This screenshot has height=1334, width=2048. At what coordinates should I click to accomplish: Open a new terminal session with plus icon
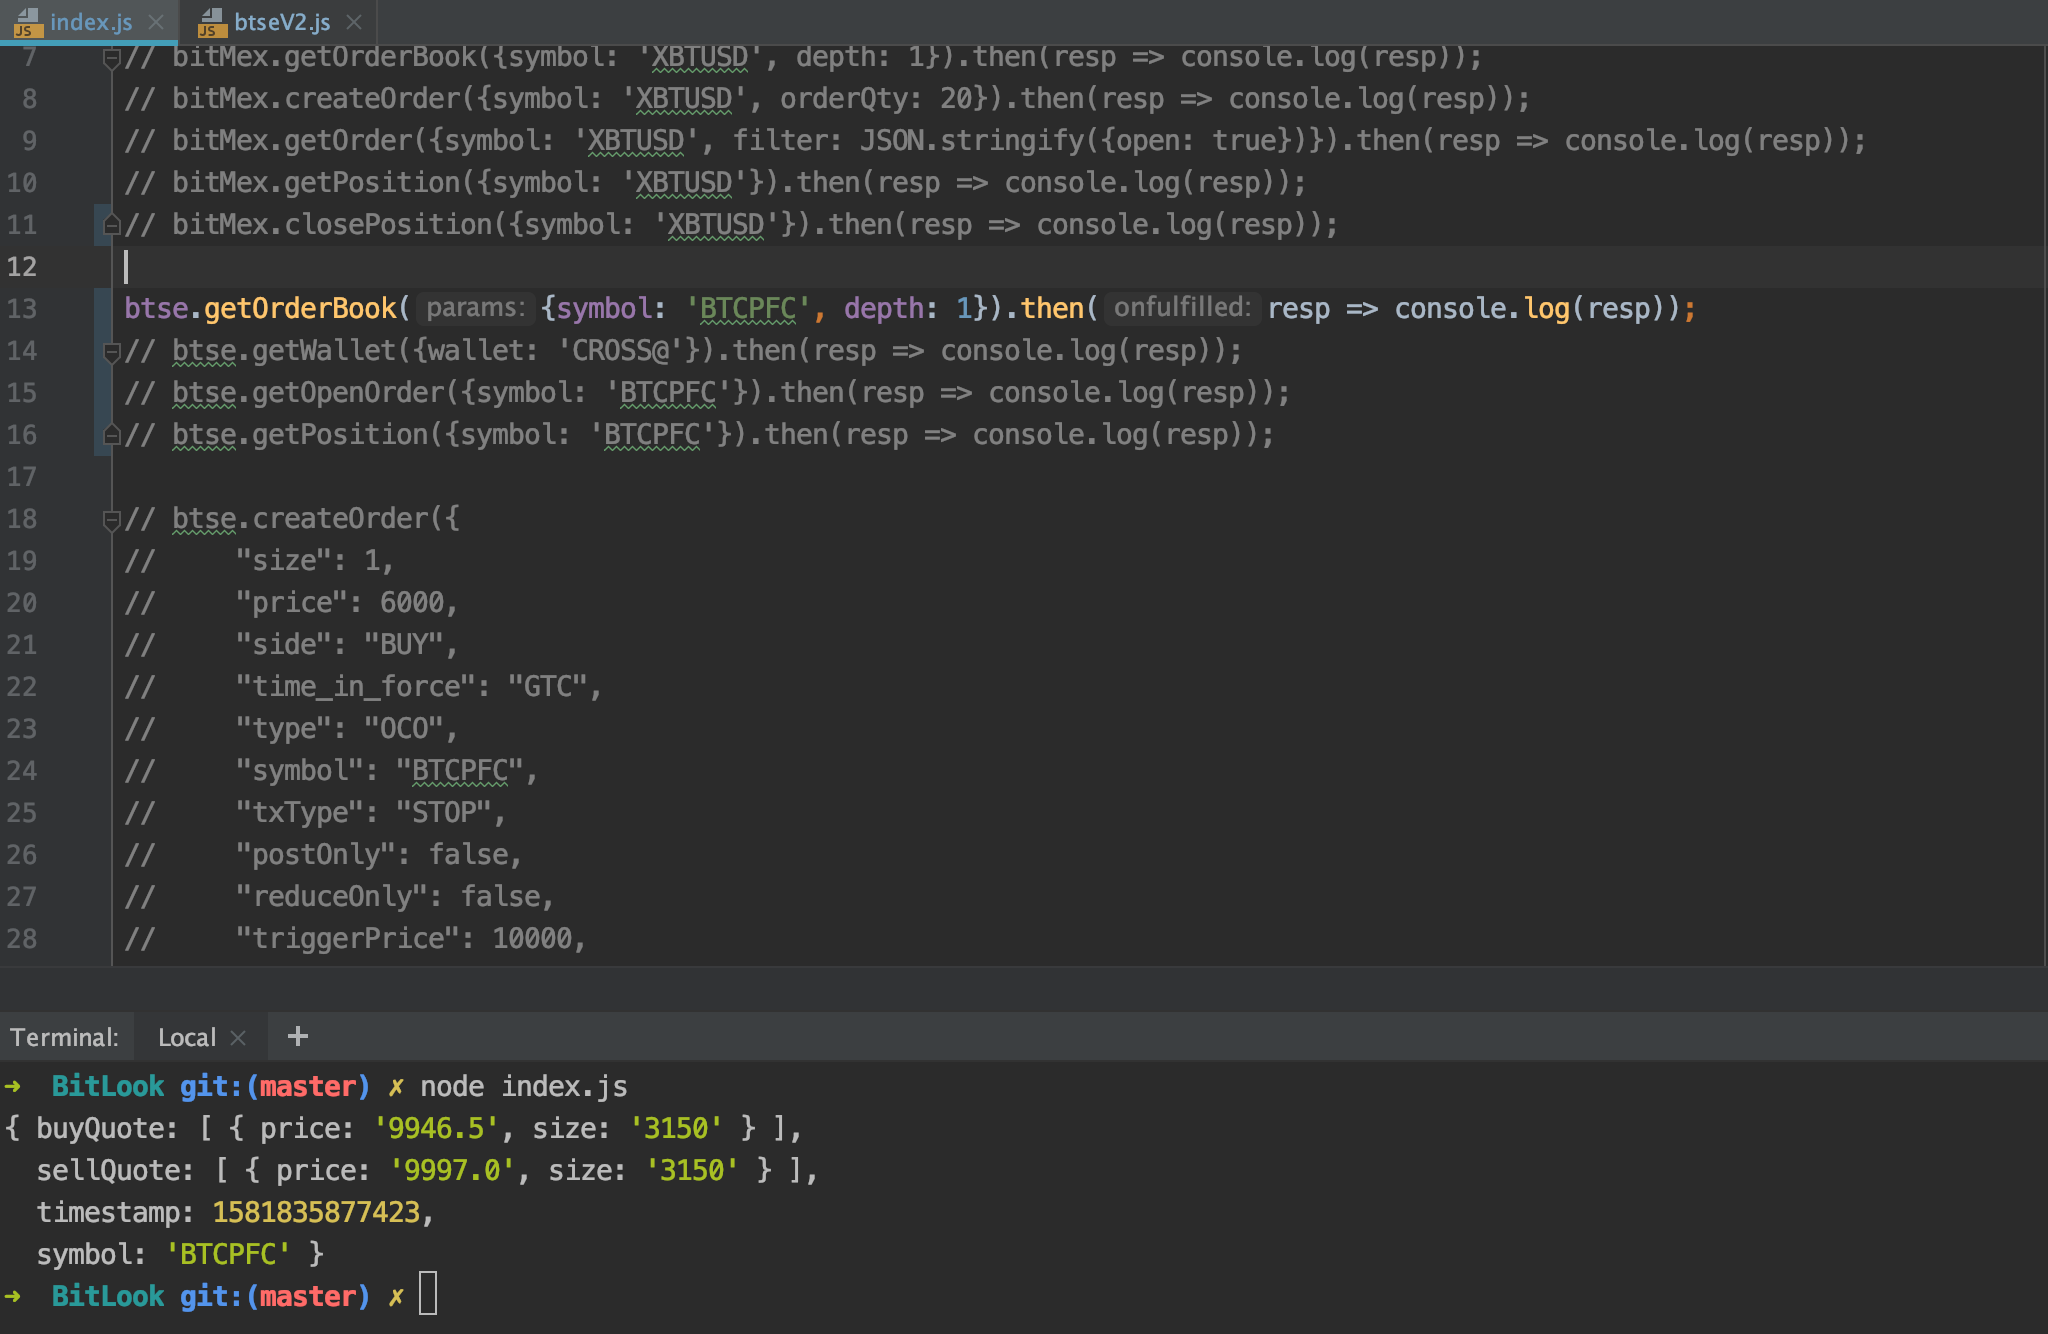pyautogui.click(x=297, y=1036)
